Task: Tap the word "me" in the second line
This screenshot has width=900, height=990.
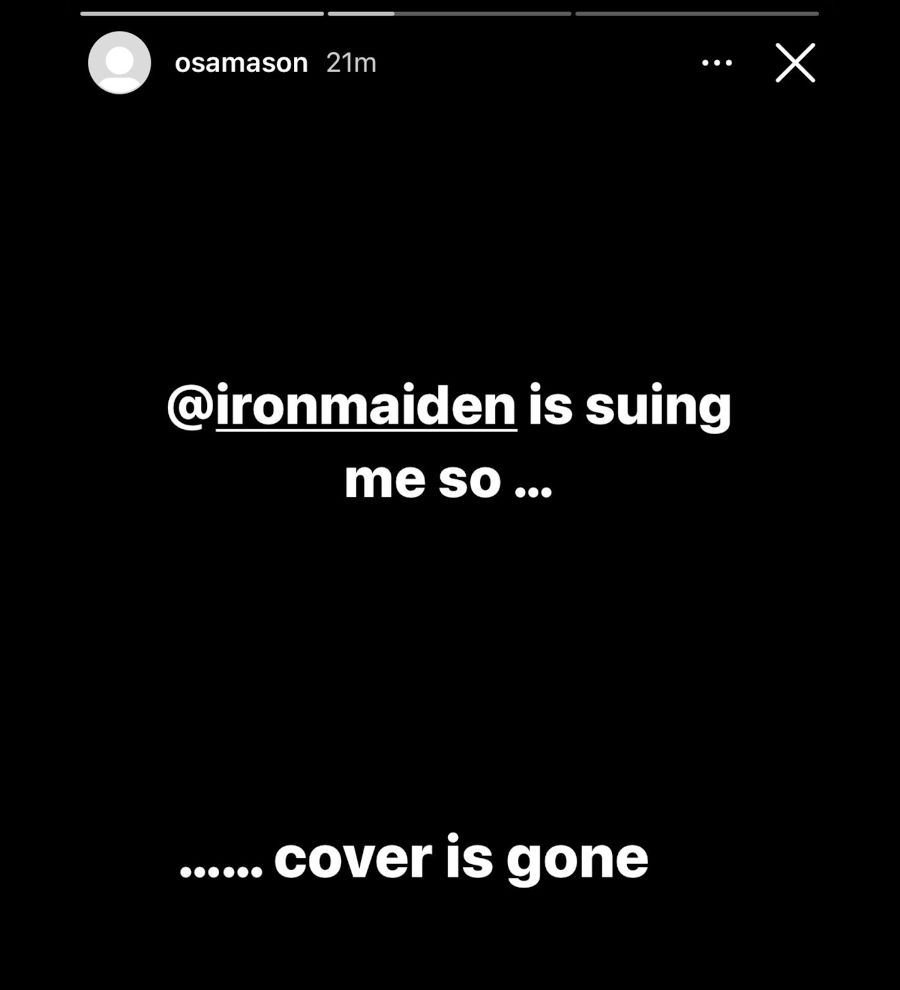Action: tap(385, 481)
